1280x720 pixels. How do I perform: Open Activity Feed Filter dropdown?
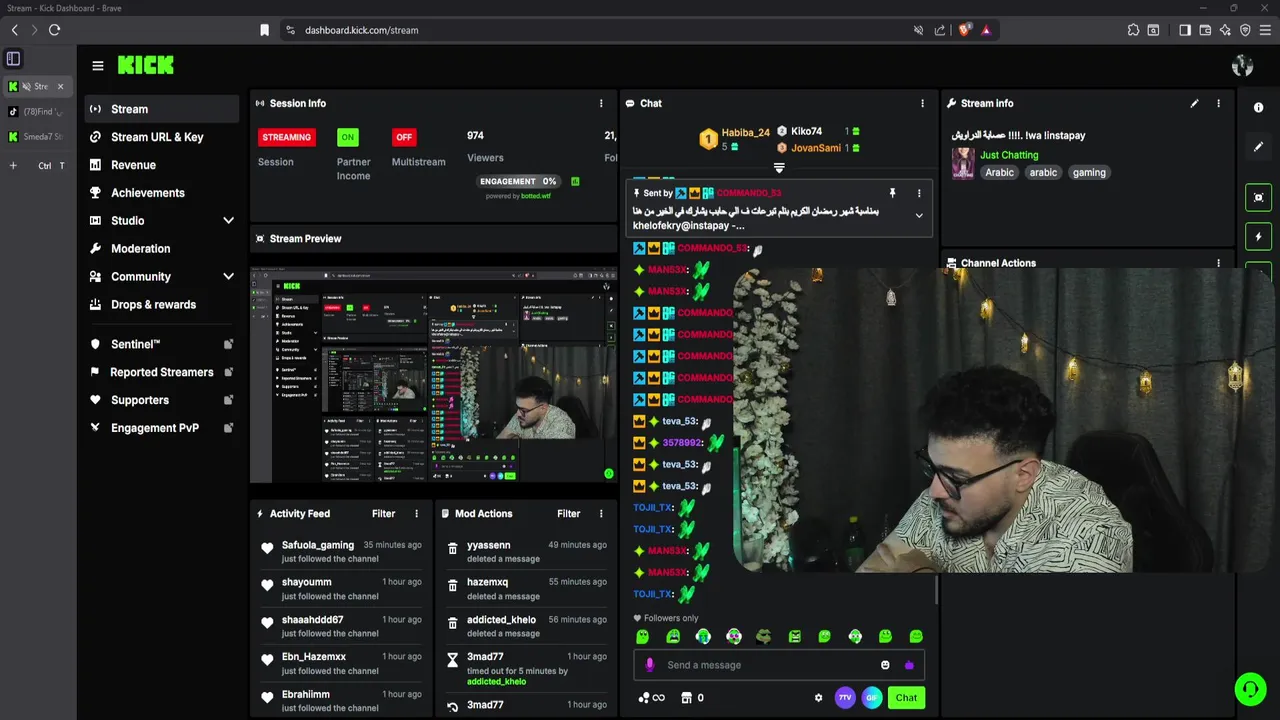coord(384,513)
